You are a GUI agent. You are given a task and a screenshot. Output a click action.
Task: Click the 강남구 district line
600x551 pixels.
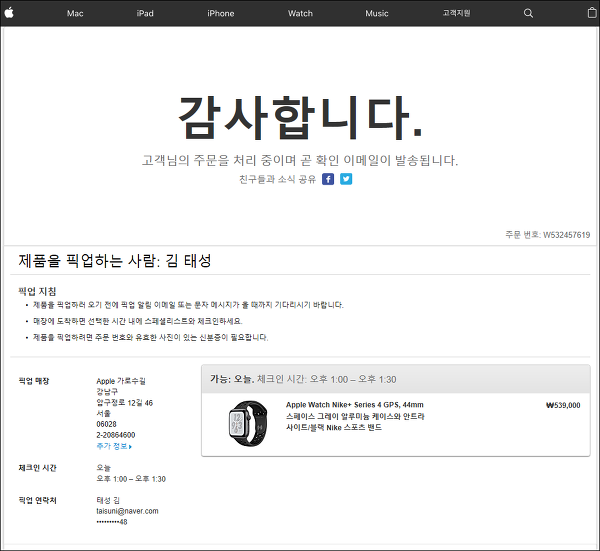[x=107, y=392]
